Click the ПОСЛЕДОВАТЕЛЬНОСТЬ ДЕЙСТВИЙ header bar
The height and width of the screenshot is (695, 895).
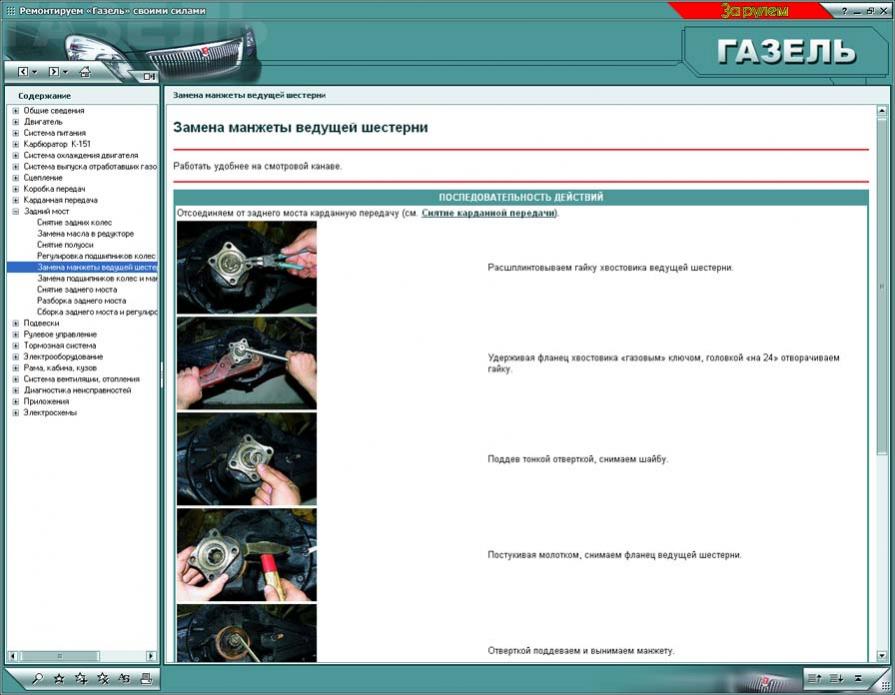pyautogui.click(x=521, y=197)
